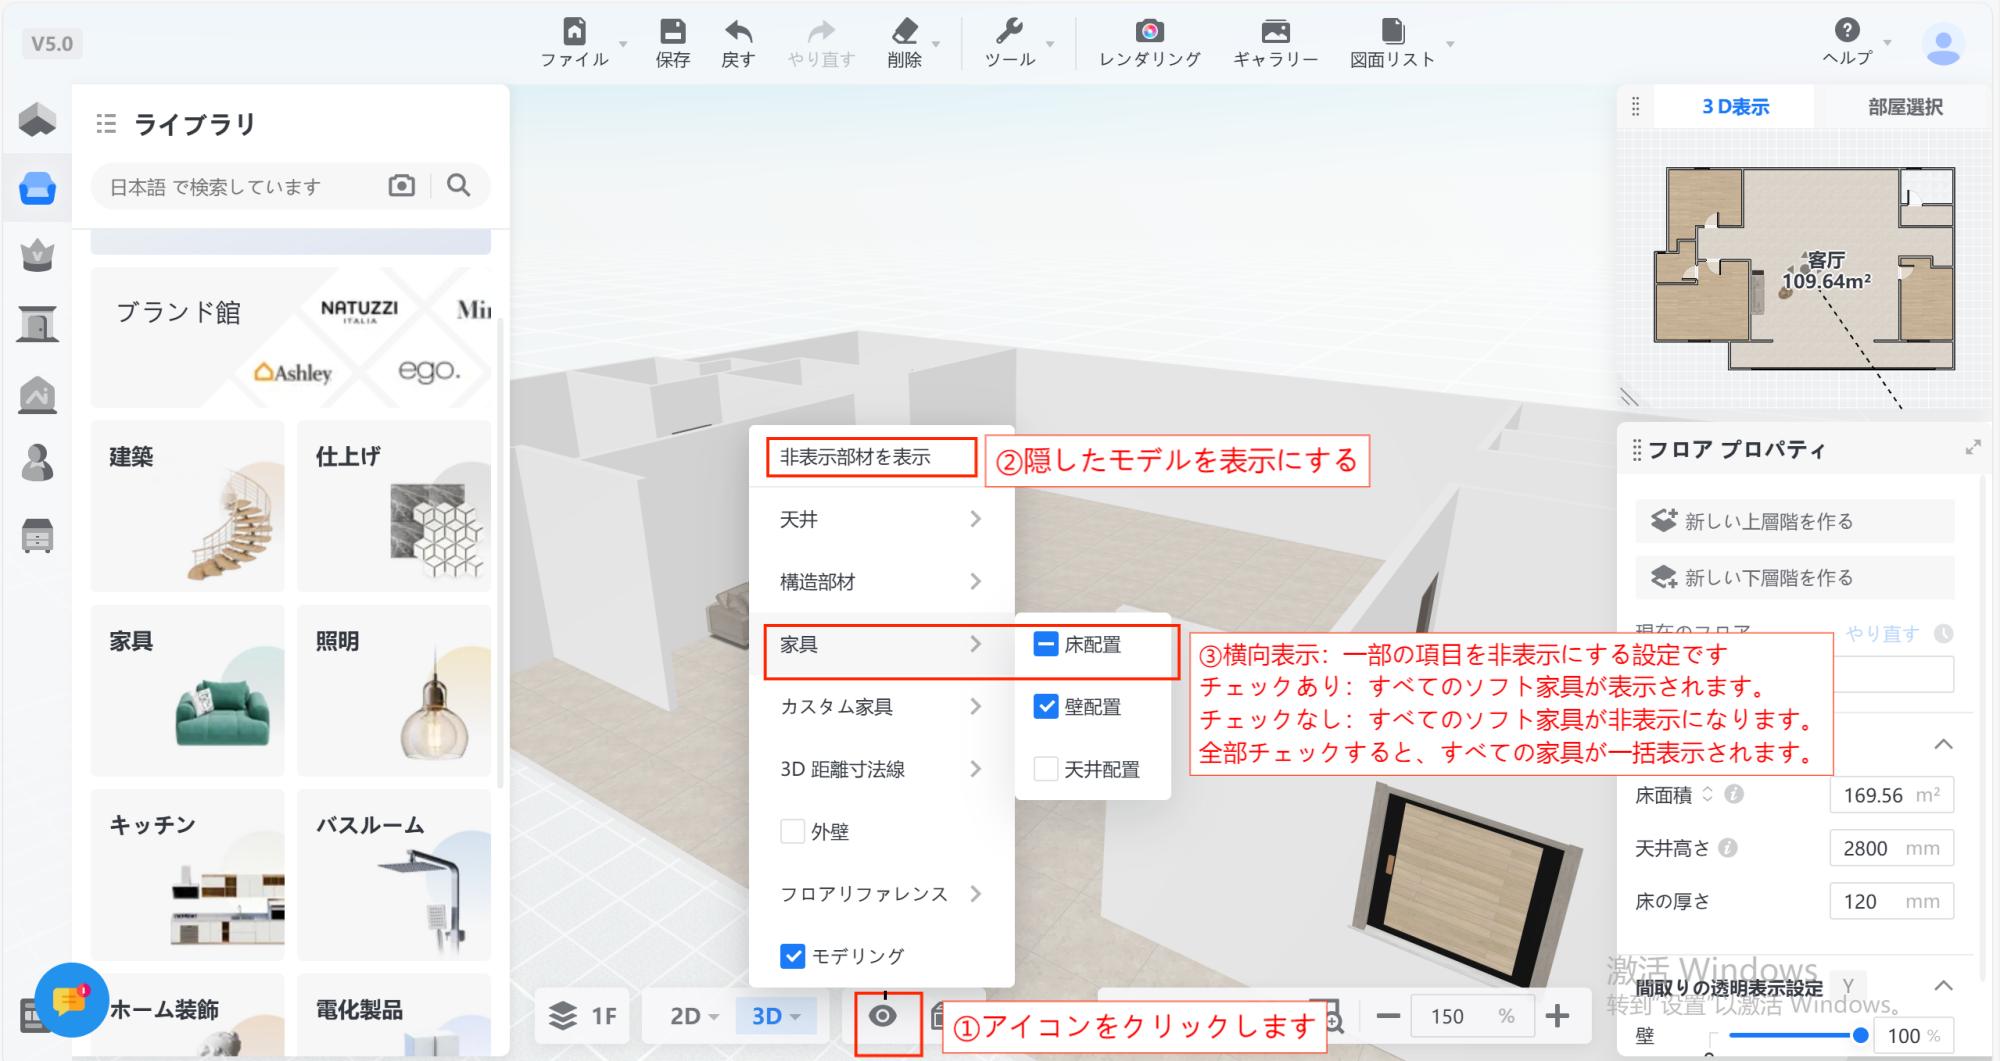Viewport: 2000px width, 1061px height.
Task: Open the 図面リスト dropdown arrow
Action: (1450, 44)
